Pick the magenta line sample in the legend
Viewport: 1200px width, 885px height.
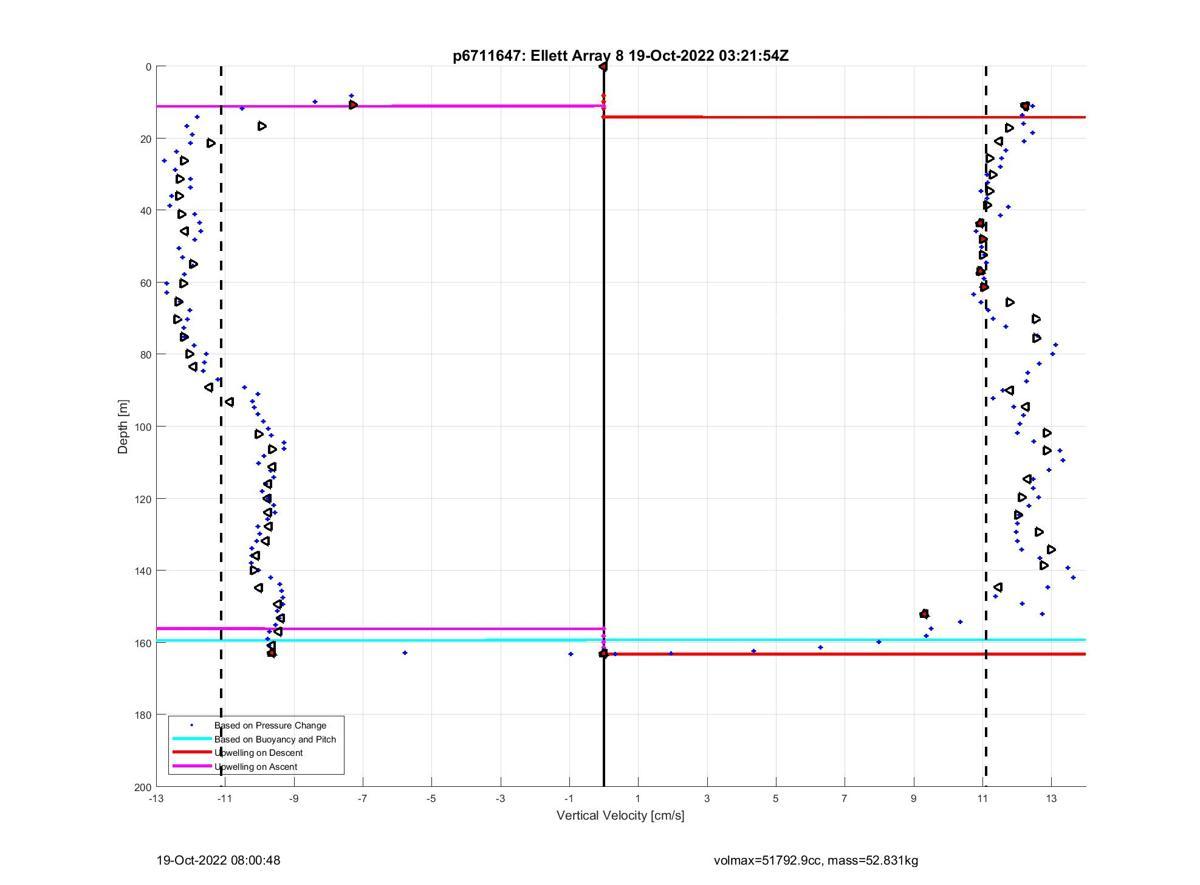191,767
